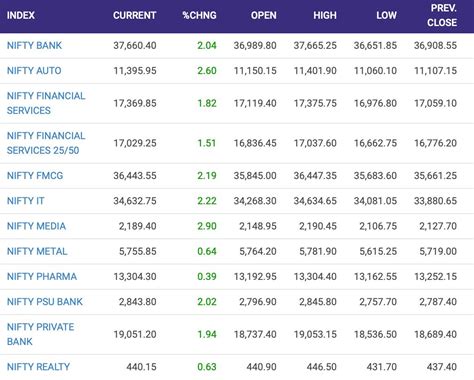Select NIFTY BANK current value 37,660.40
The image size is (474, 380).
(135, 45)
